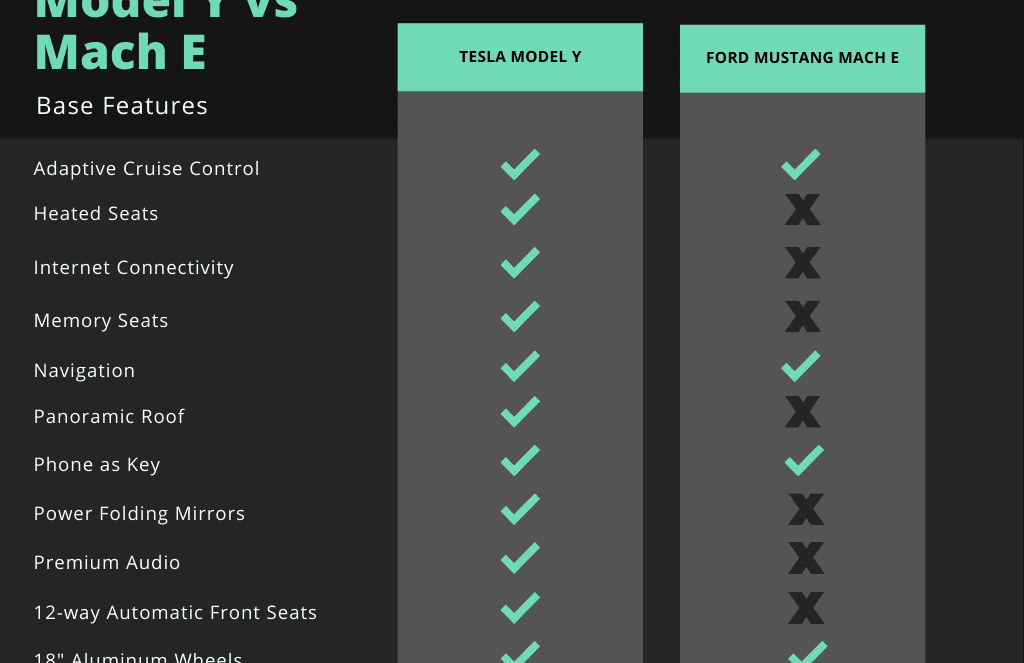Image resolution: width=1024 pixels, height=663 pixels.
Task: Click Ford checkmark for Adaptive Cruise Control
Action: [801, 165]
